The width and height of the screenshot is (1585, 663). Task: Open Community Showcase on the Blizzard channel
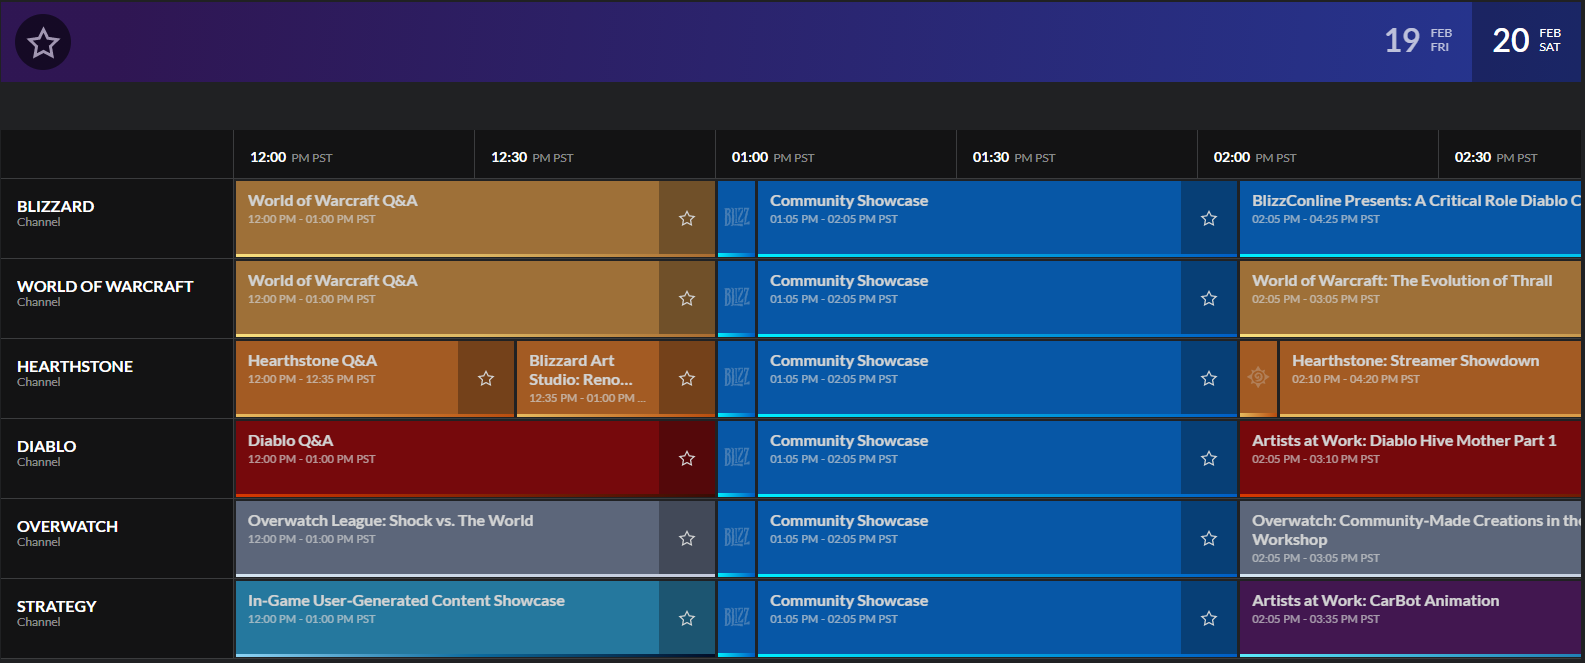969,218
